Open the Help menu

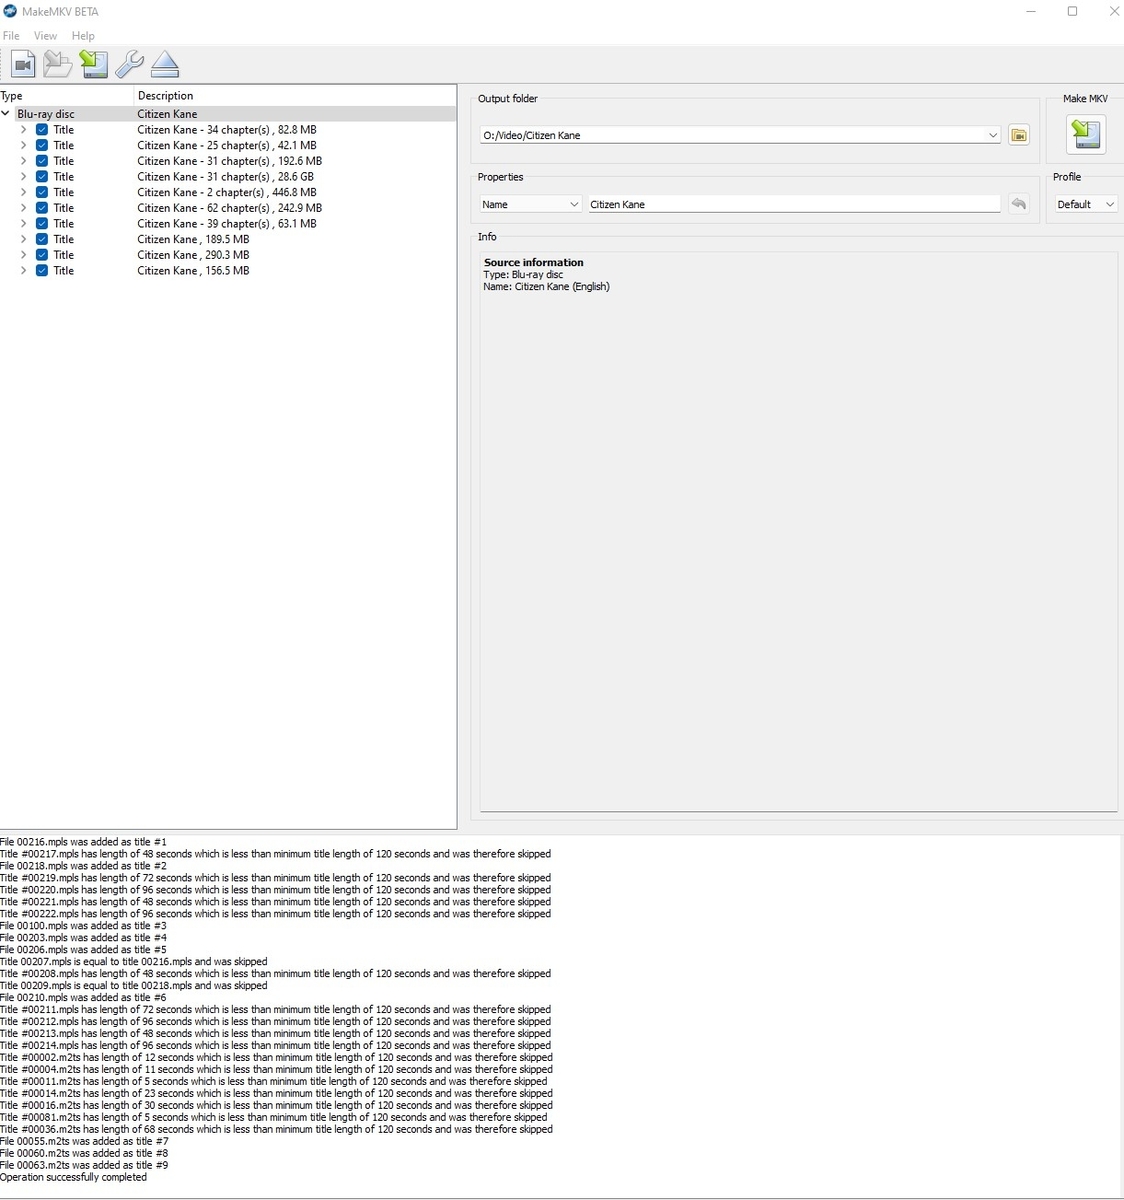click(x=83, y=36)
